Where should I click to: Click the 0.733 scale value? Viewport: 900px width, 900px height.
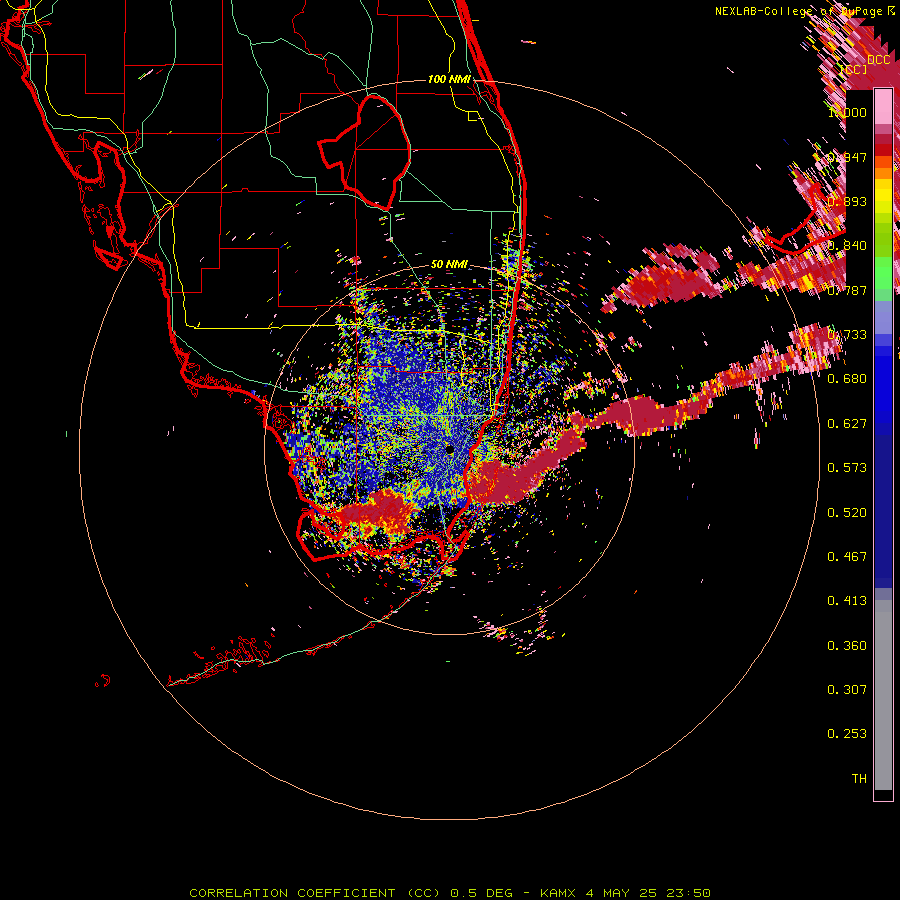tap(847, 335)
